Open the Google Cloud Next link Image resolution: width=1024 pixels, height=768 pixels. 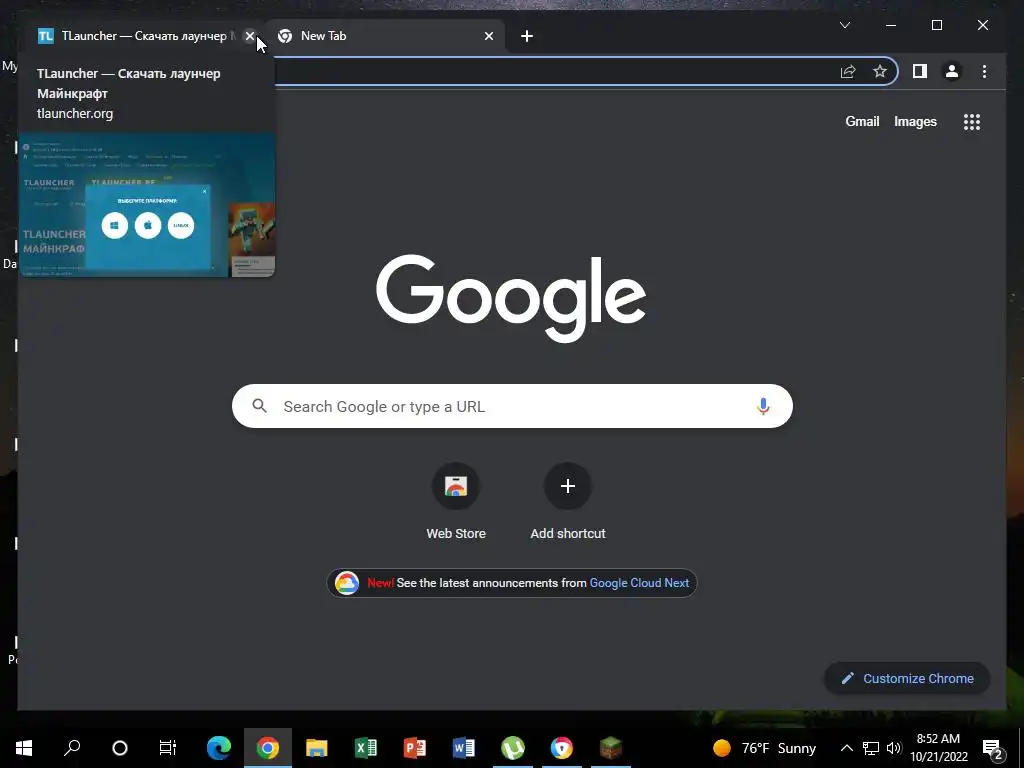639,583
